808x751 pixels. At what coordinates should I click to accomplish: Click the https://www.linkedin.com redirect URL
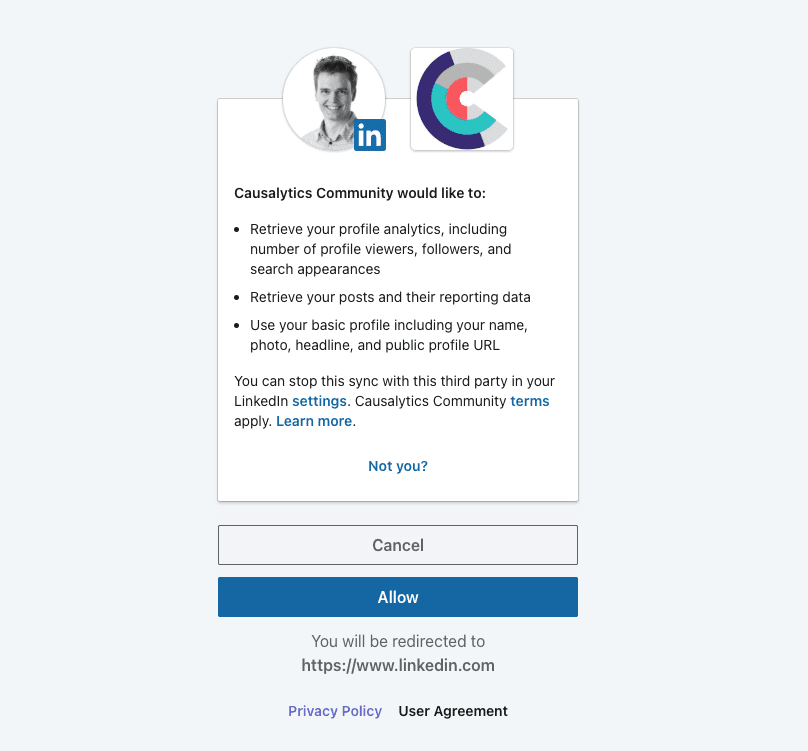pos(398,665)
